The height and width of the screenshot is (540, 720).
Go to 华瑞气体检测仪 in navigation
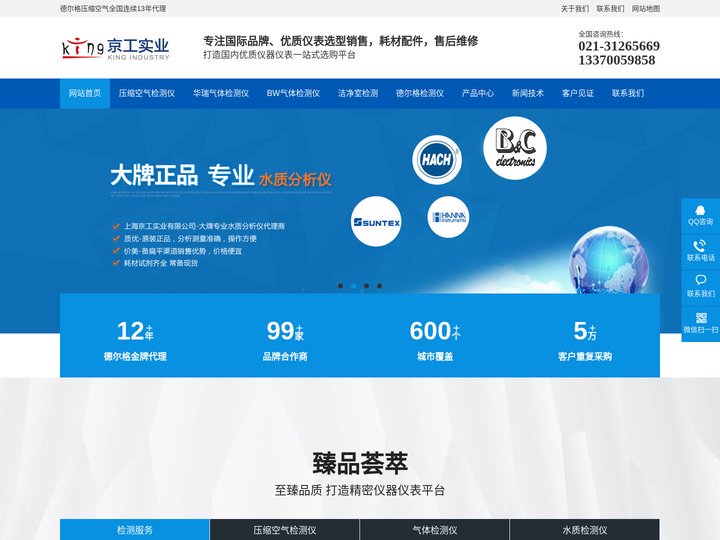coord(221,93)
